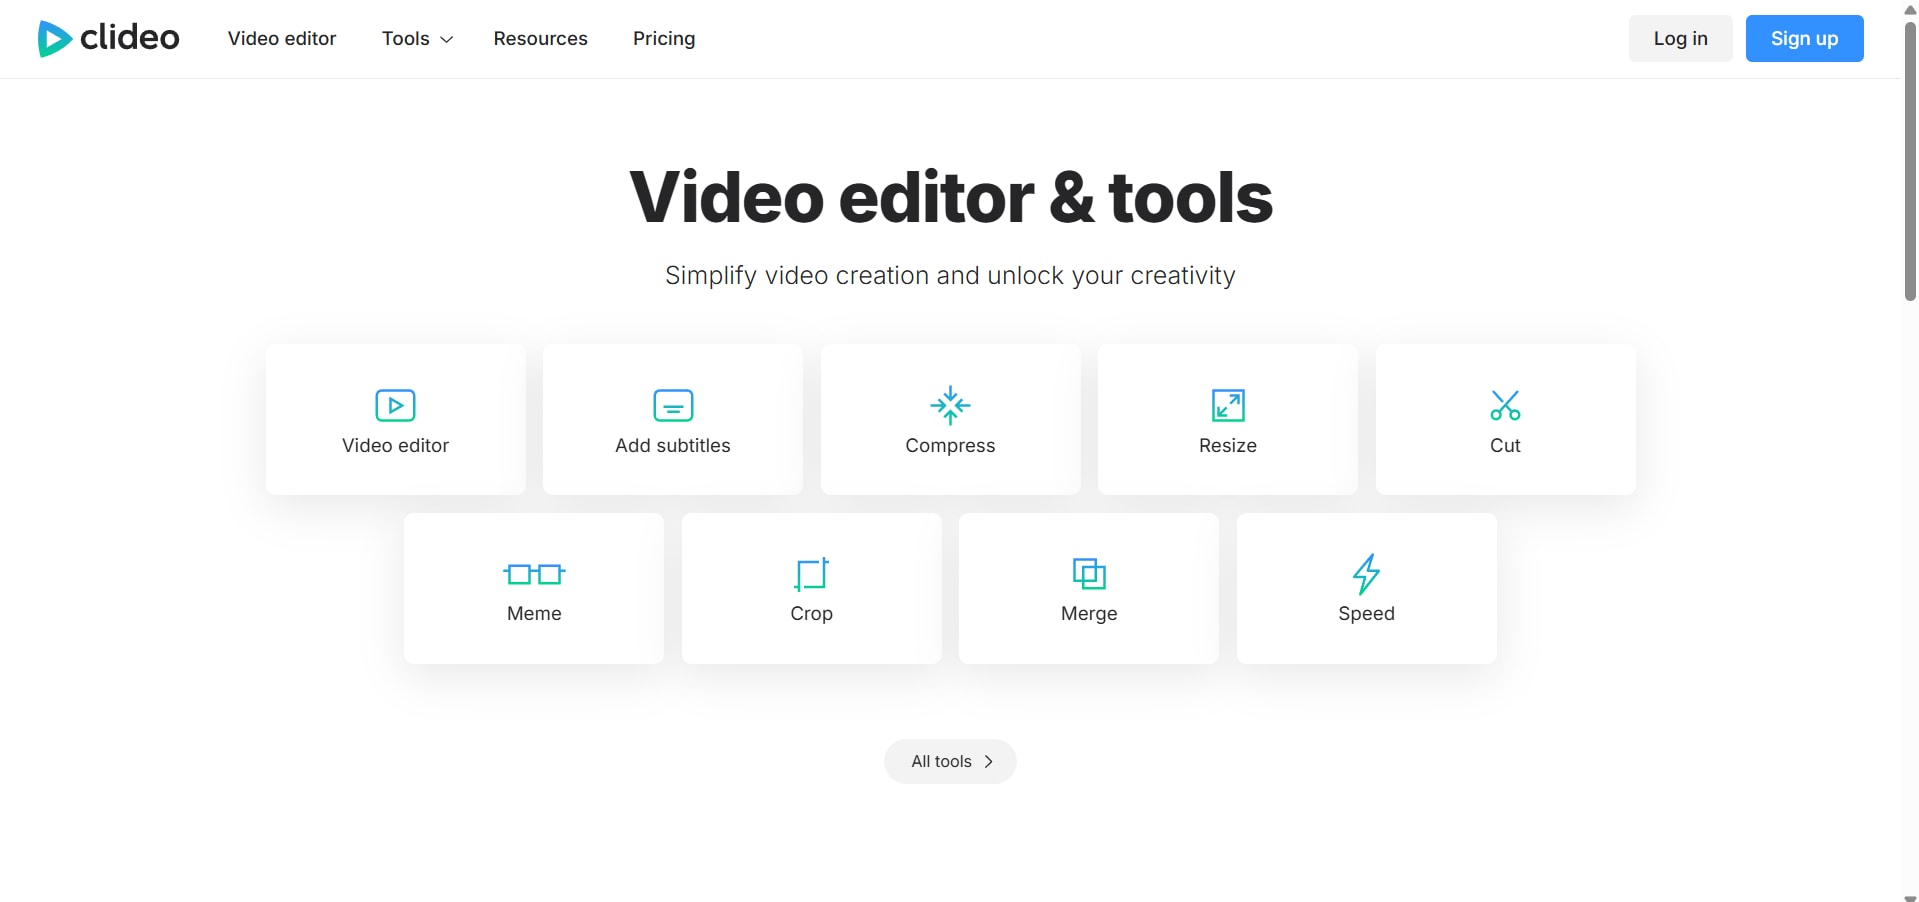The height and width of the screenshot is (902, 1919).
Task: Click the page vertical scrollbar thumb
Action: coord(1910,160)
